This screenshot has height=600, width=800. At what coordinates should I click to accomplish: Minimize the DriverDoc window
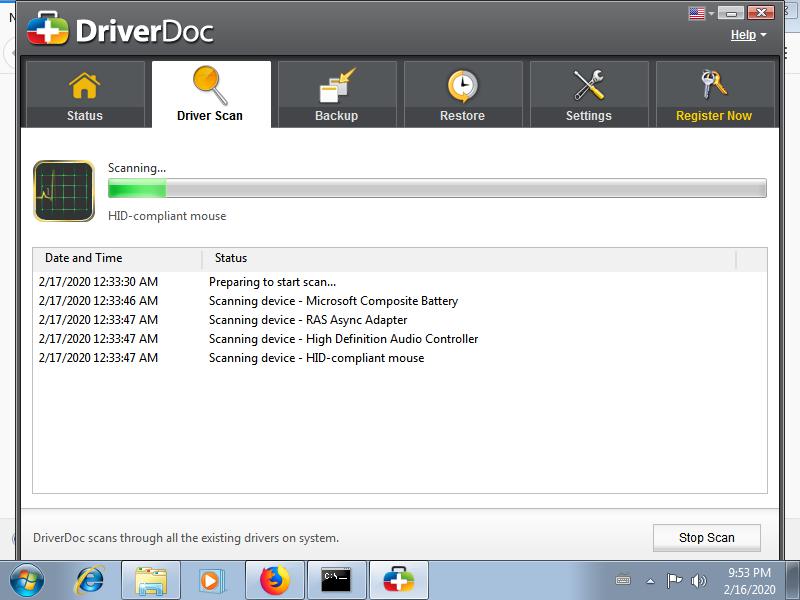coord(731,13)
